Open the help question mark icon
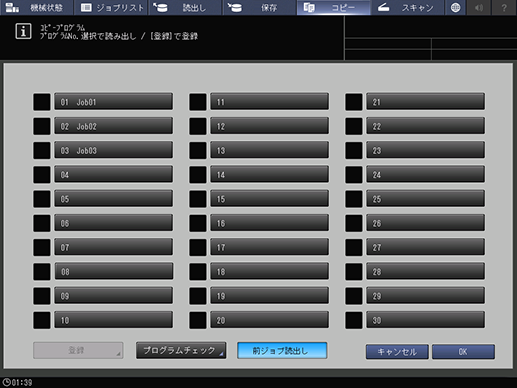Viewport: 517px width, 388px height. (x=504, y=7)
